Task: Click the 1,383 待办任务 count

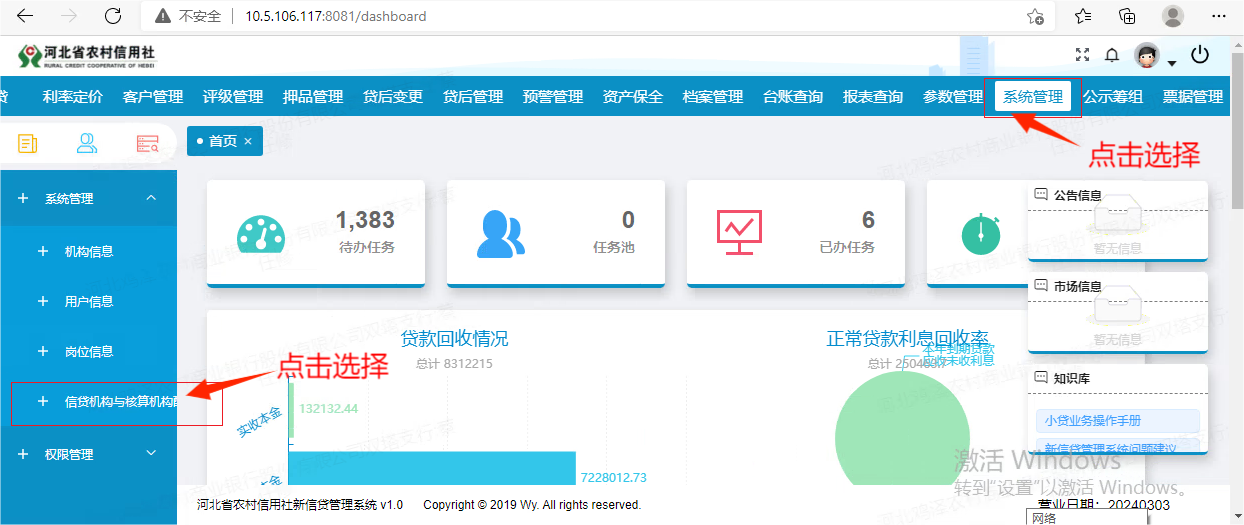Action: [365, 220]
